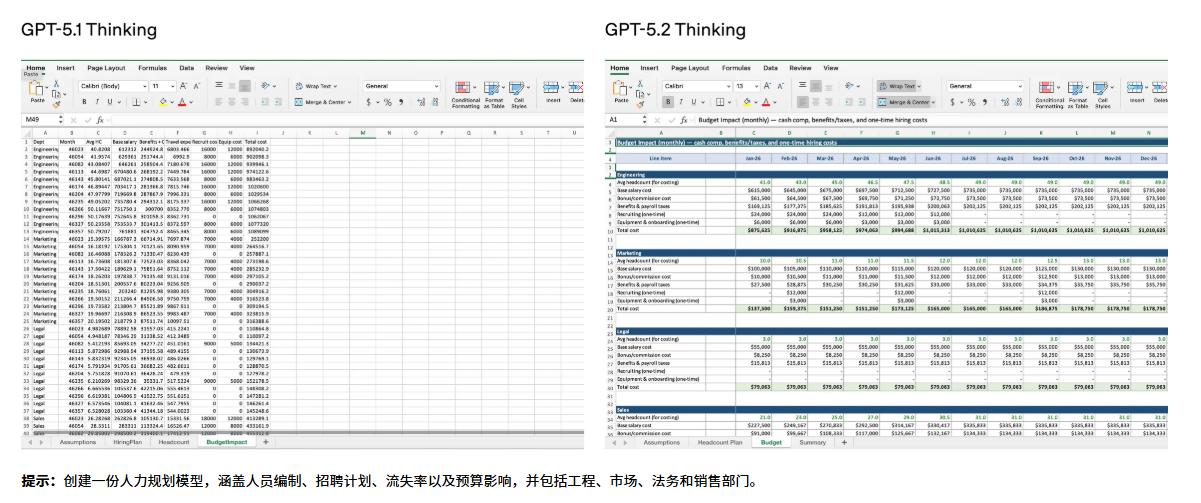Add new sheet in GPT-5.1 window
The image size is (1201, 503).
click(265, 441)
